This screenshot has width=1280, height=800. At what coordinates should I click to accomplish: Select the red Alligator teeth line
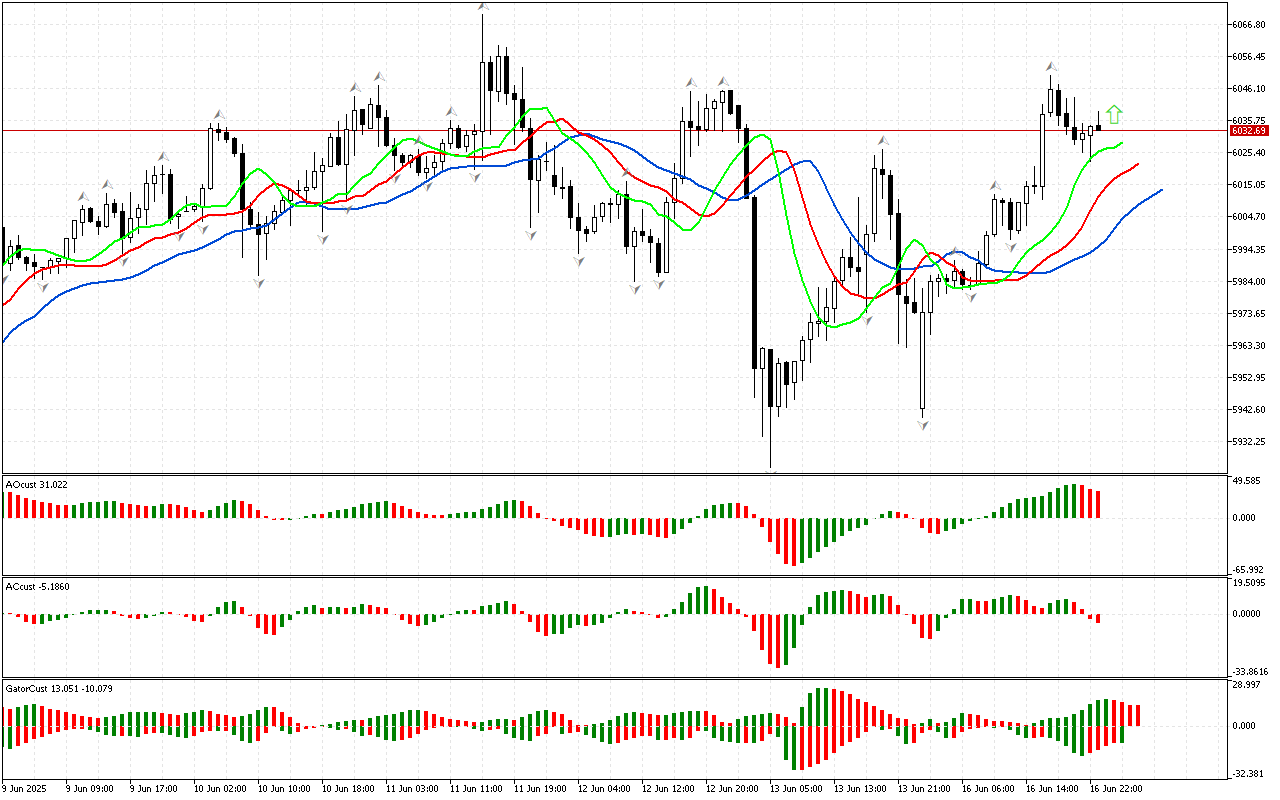(x=1120, y=172)
